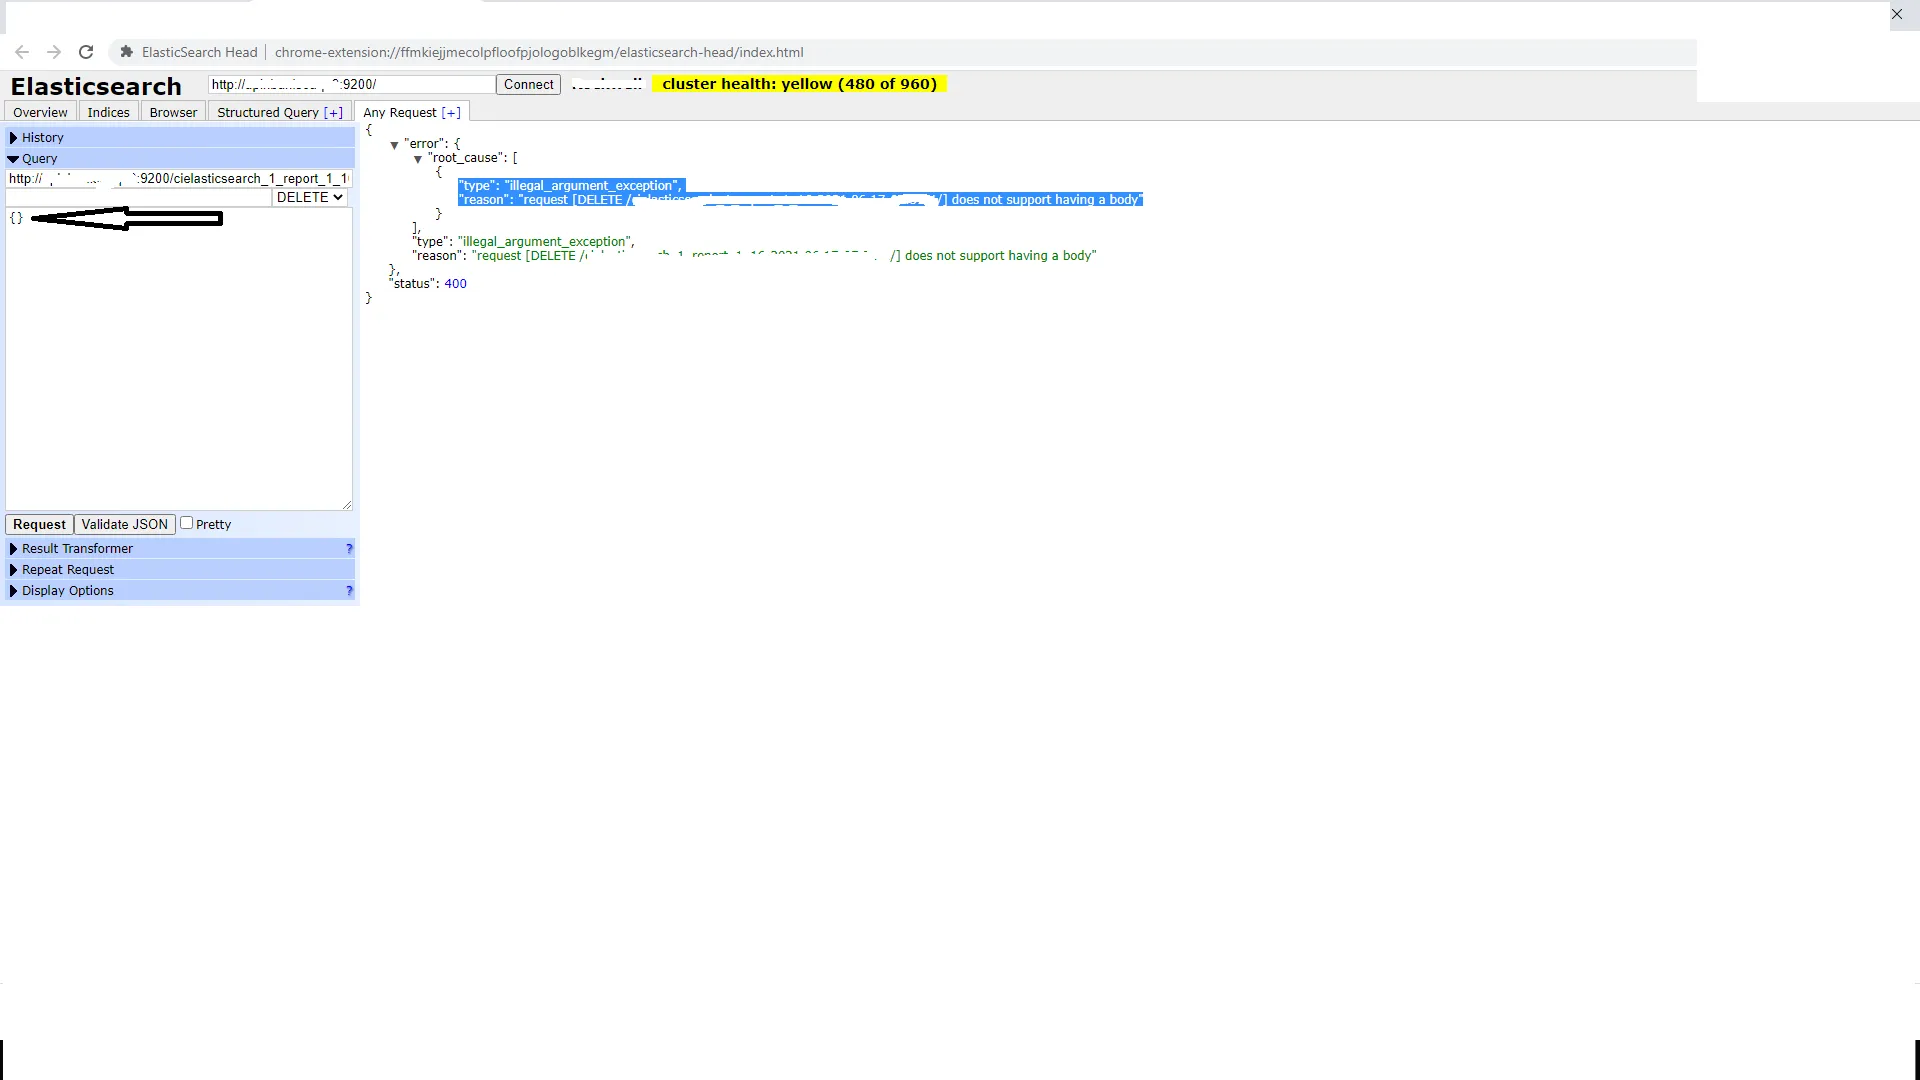Collapse the "error" JSON node triangle
The width and height of the screenshot is (1920, 1080).
[394, 145]
